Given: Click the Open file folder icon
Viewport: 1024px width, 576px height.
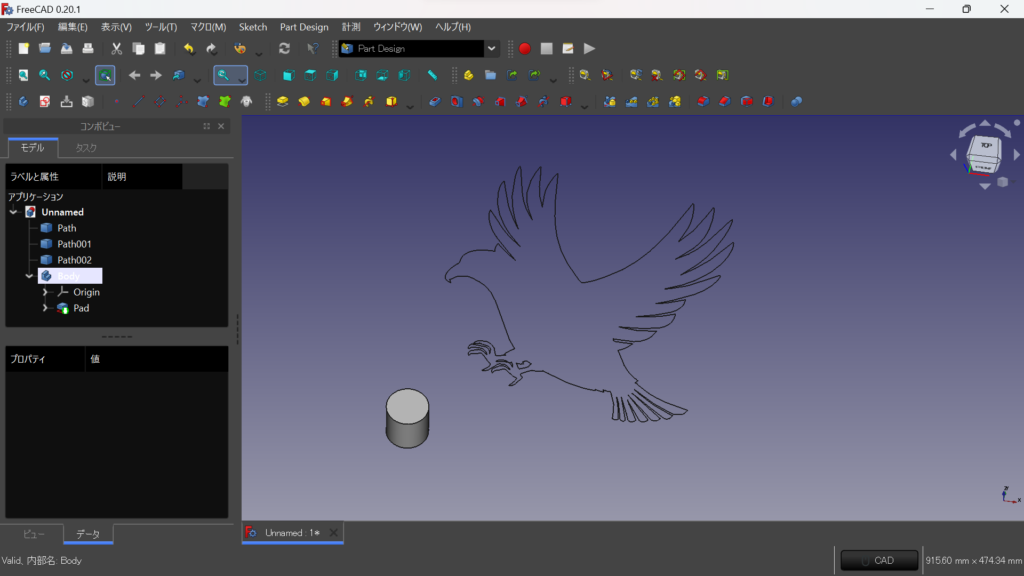Looking at the screenshot, I should tap(45, 49).
